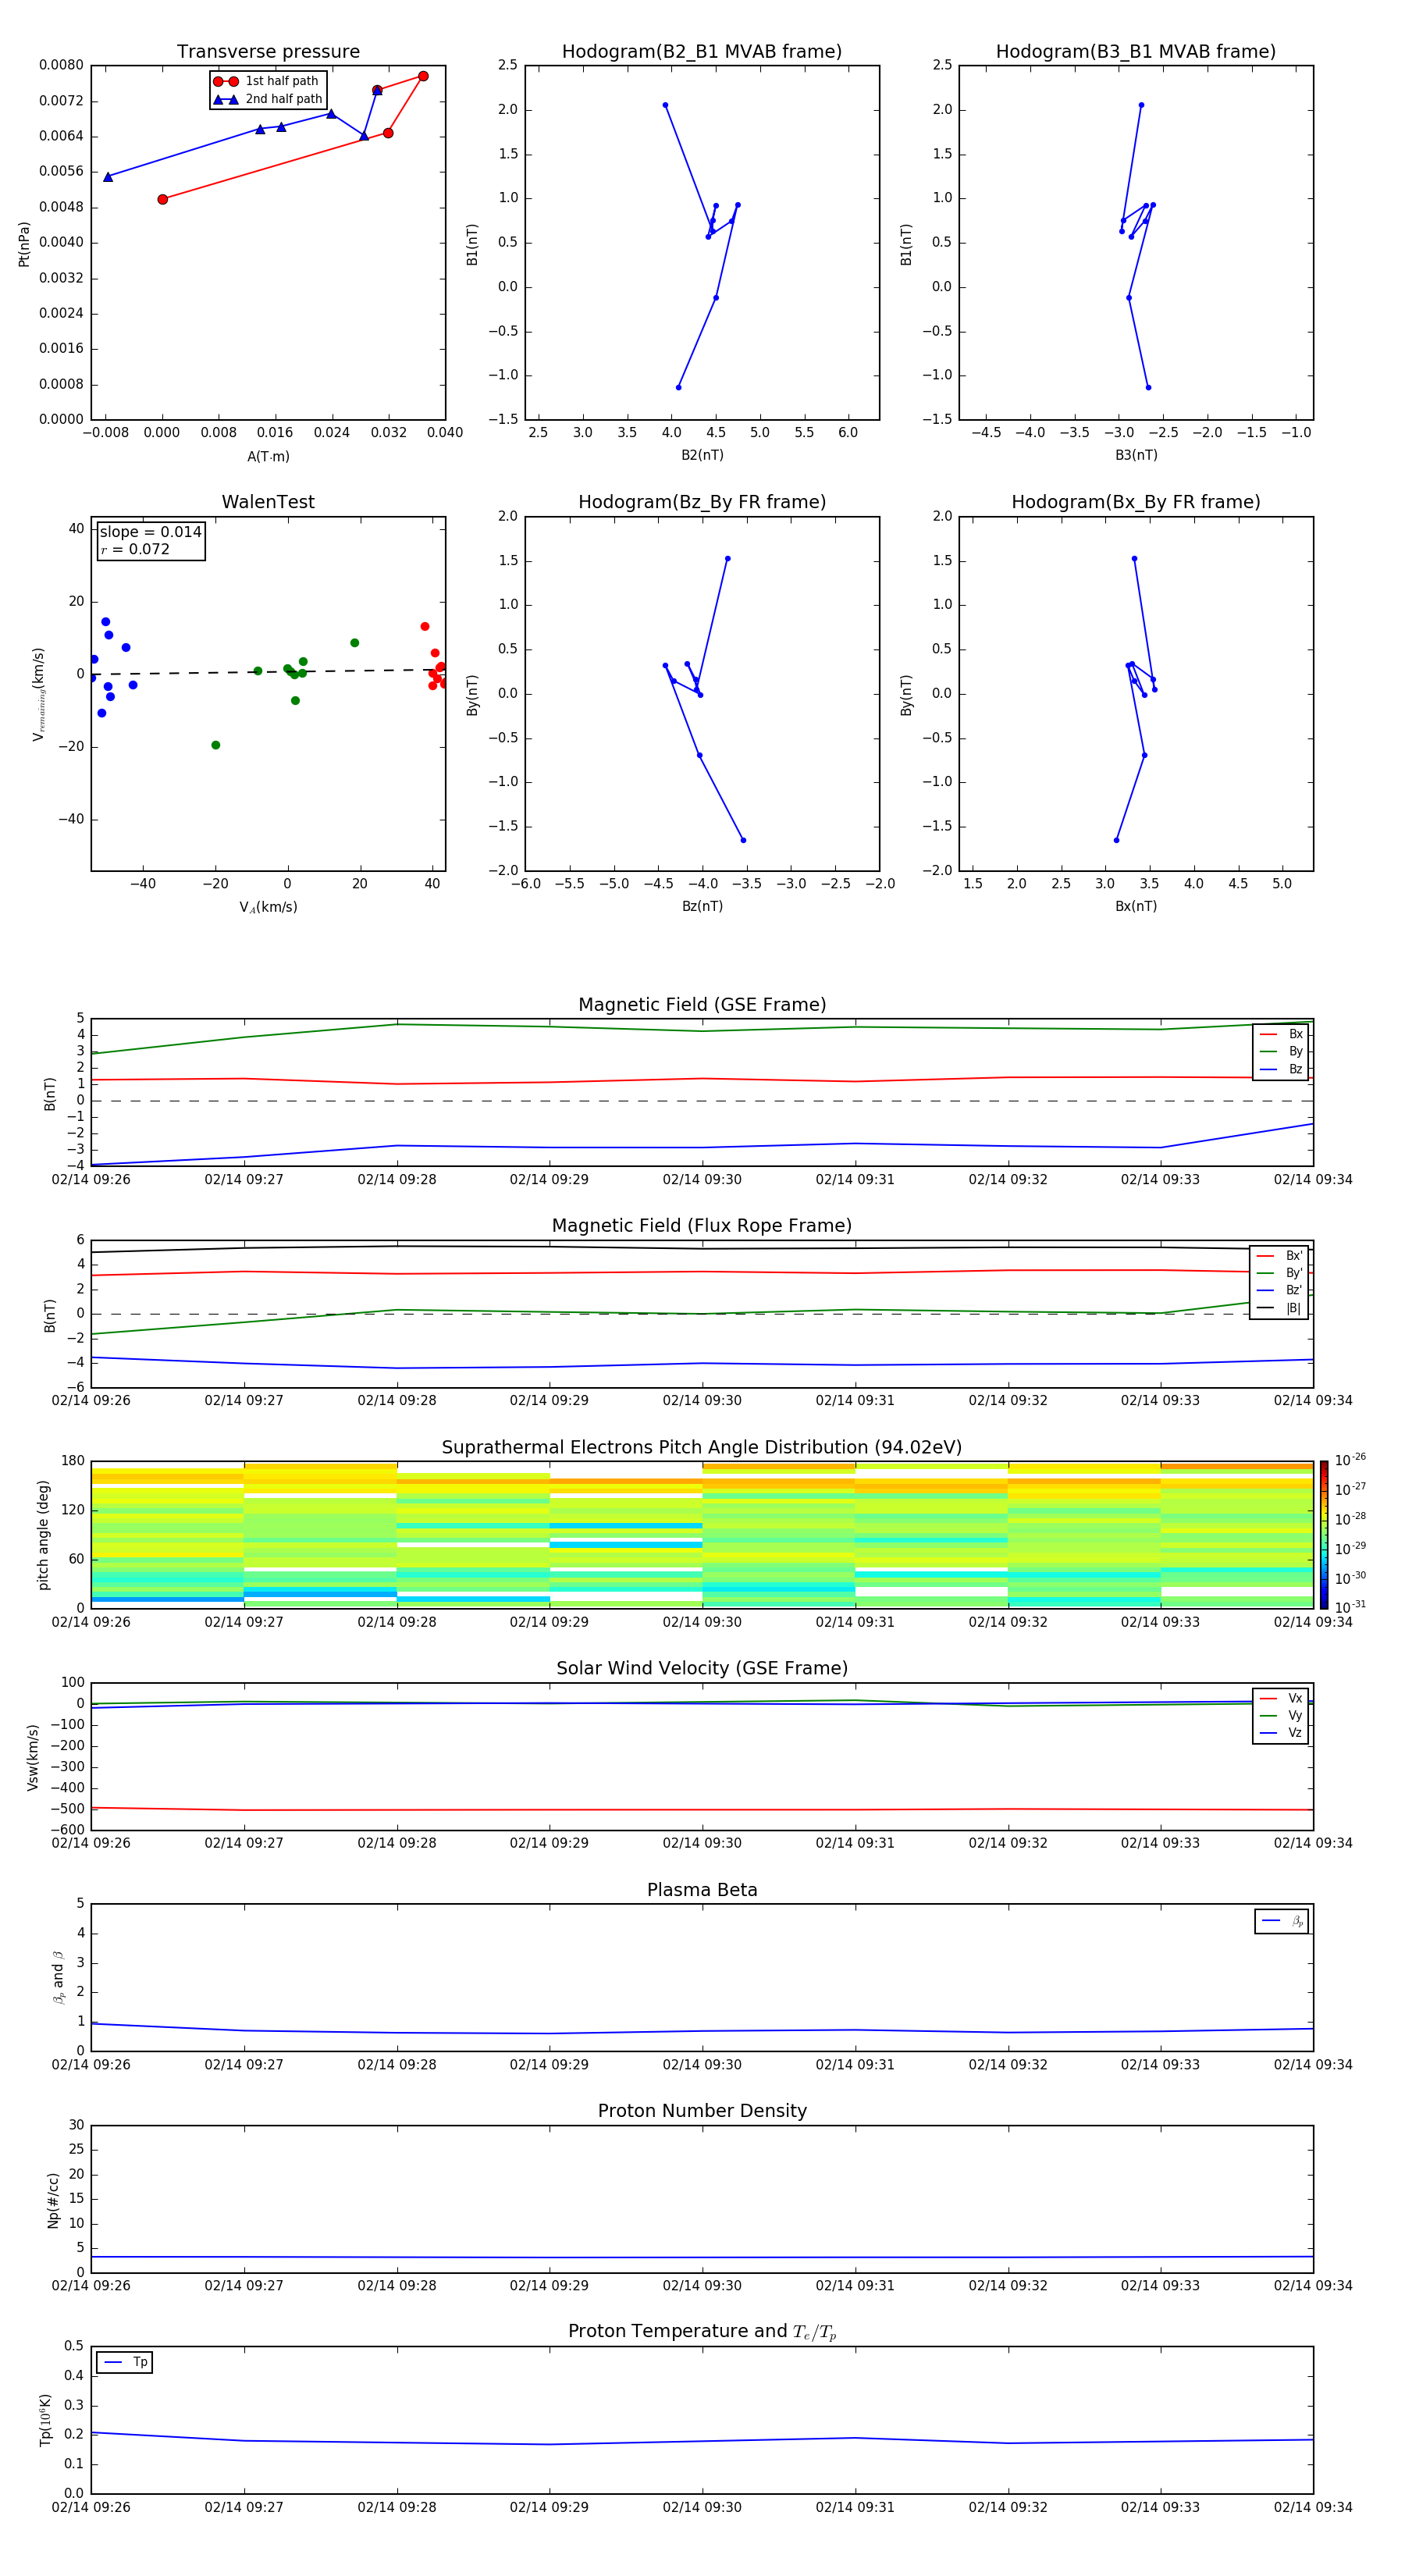Viewport: 1405px width, 2576px height.
Task: Click the lowest green dot in WalenTest plot
Action: click(216, 745)
